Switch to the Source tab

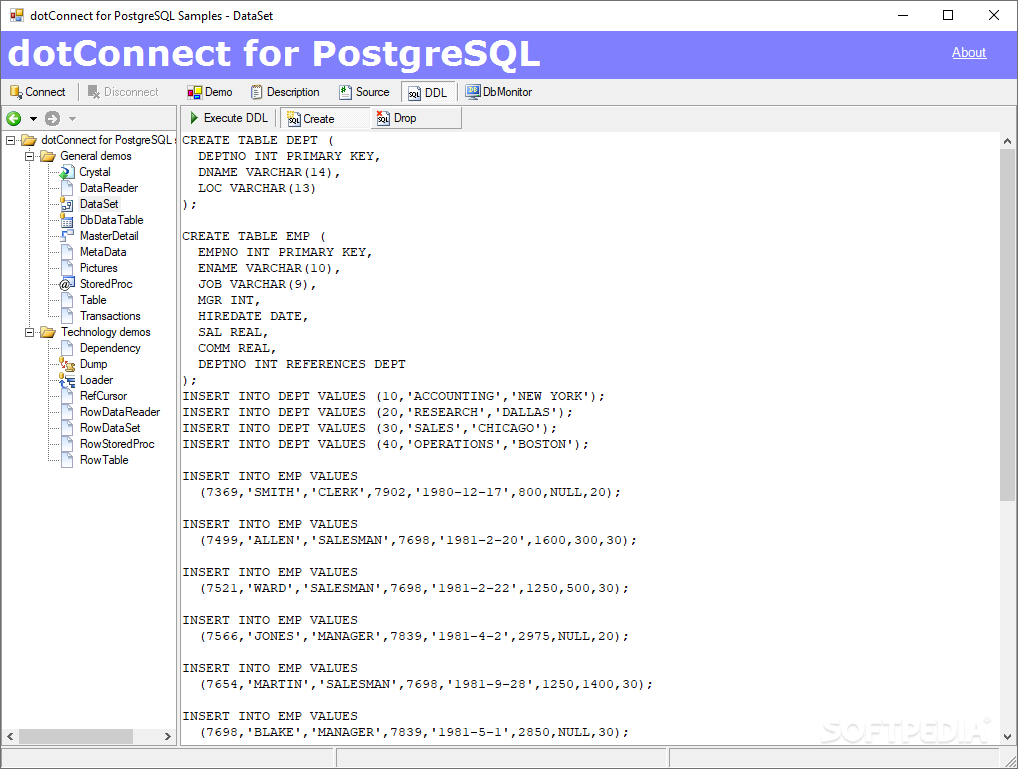tap(364, 92)
